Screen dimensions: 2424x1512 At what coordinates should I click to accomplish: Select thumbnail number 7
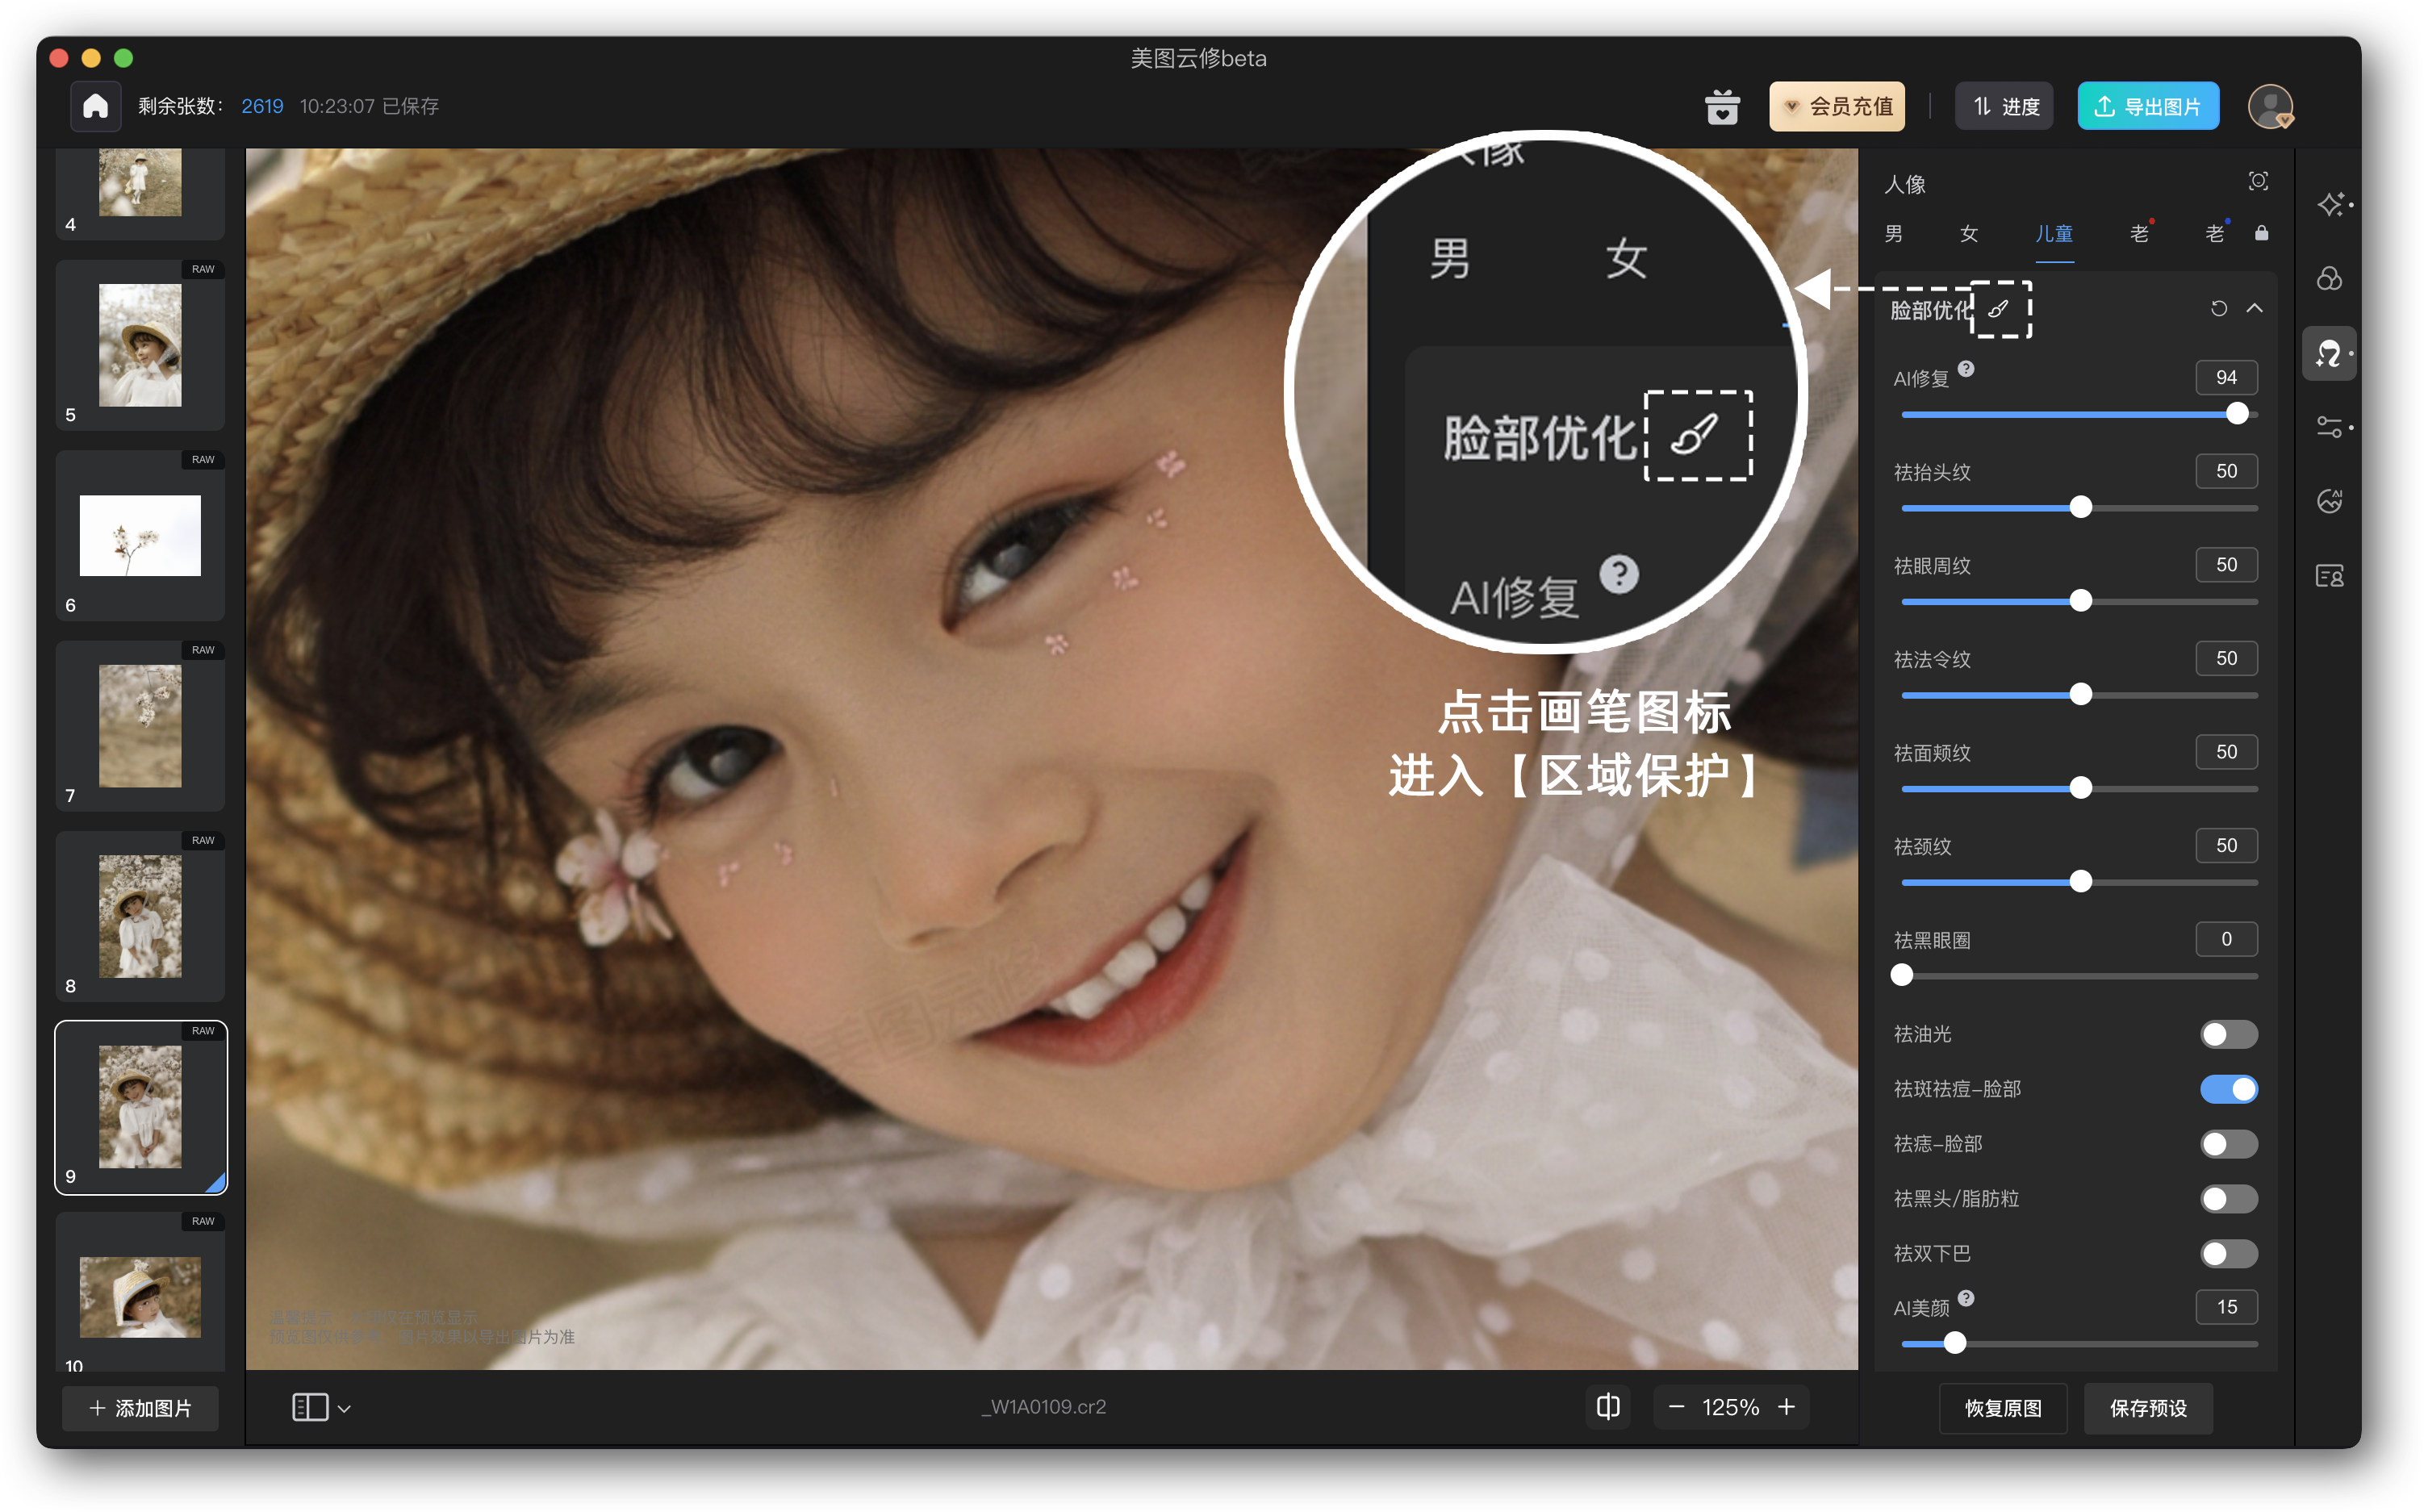pyautogui.click(x=140, y=726)
